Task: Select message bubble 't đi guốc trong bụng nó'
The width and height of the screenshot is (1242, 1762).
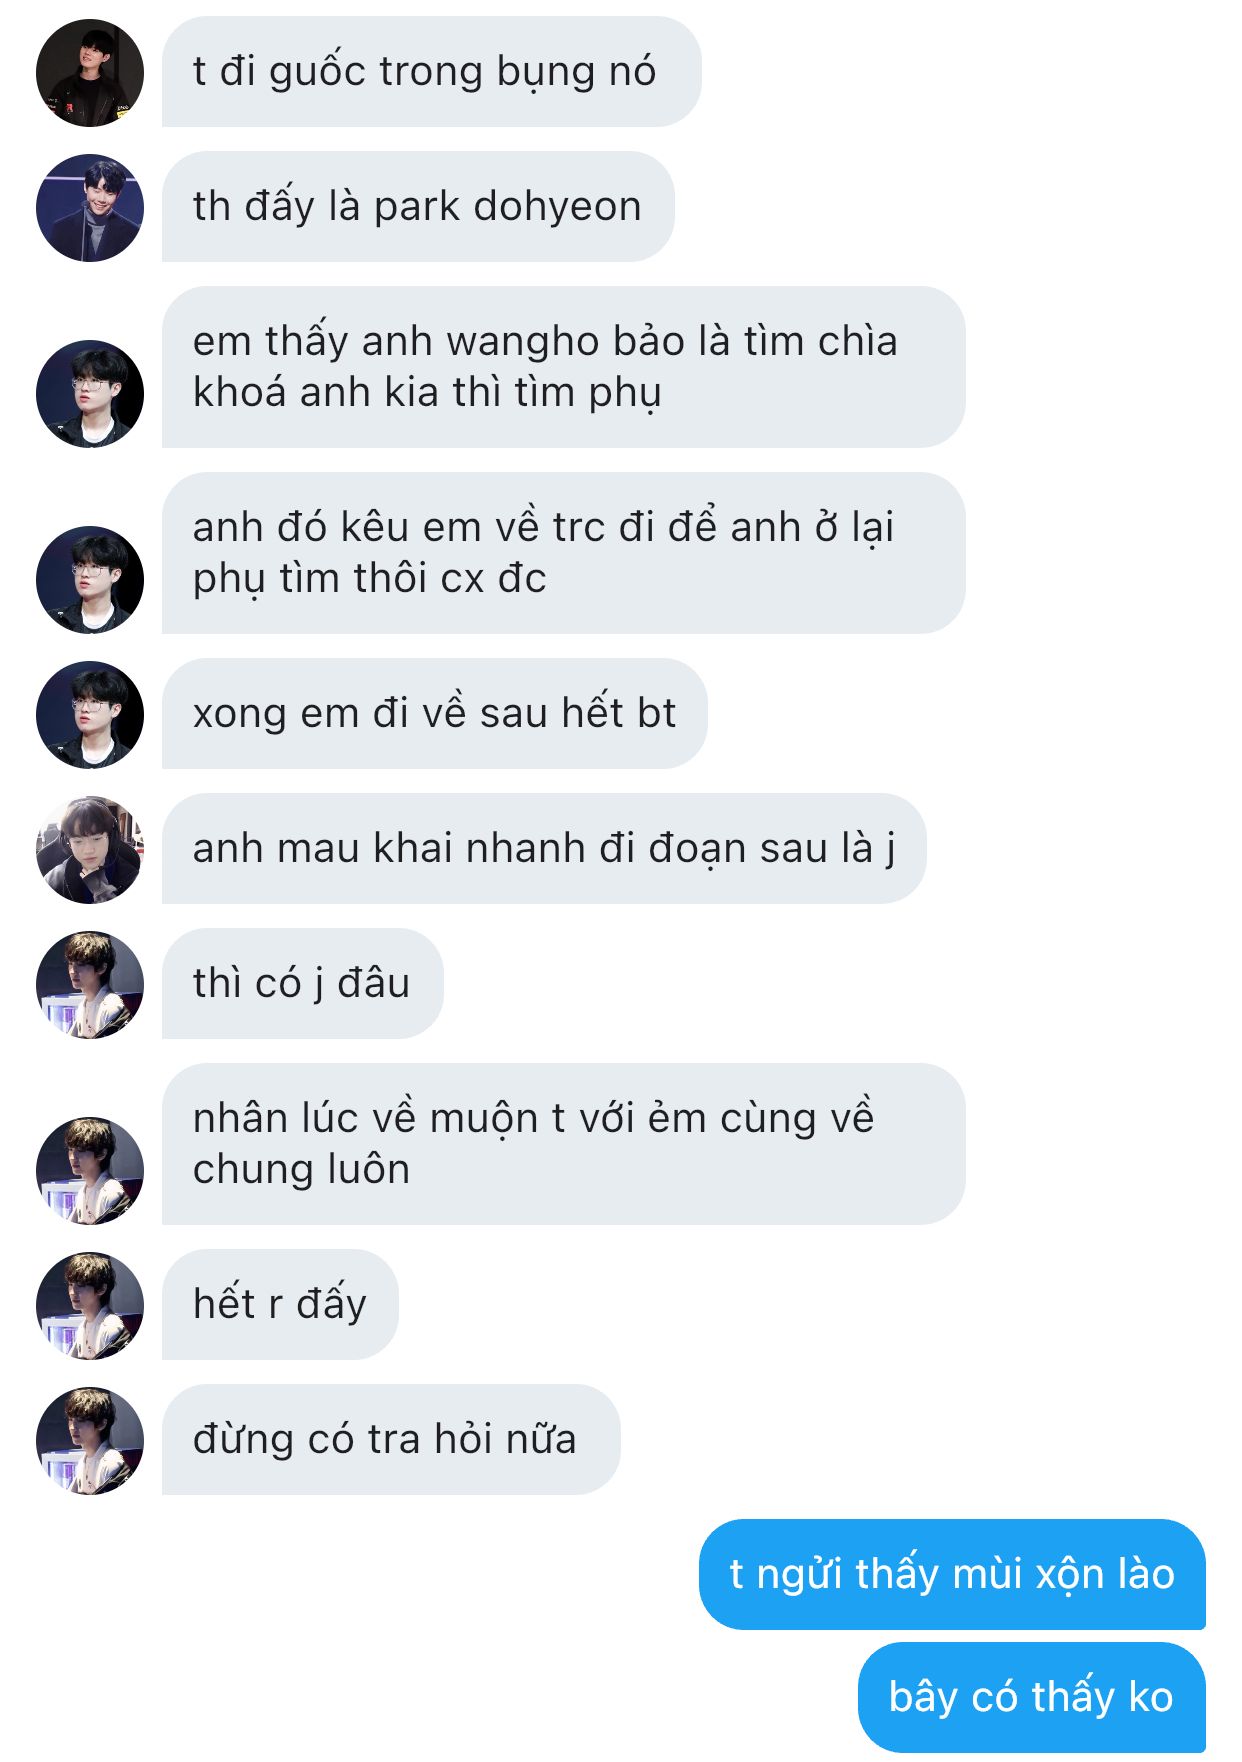Action: point(432,72)
